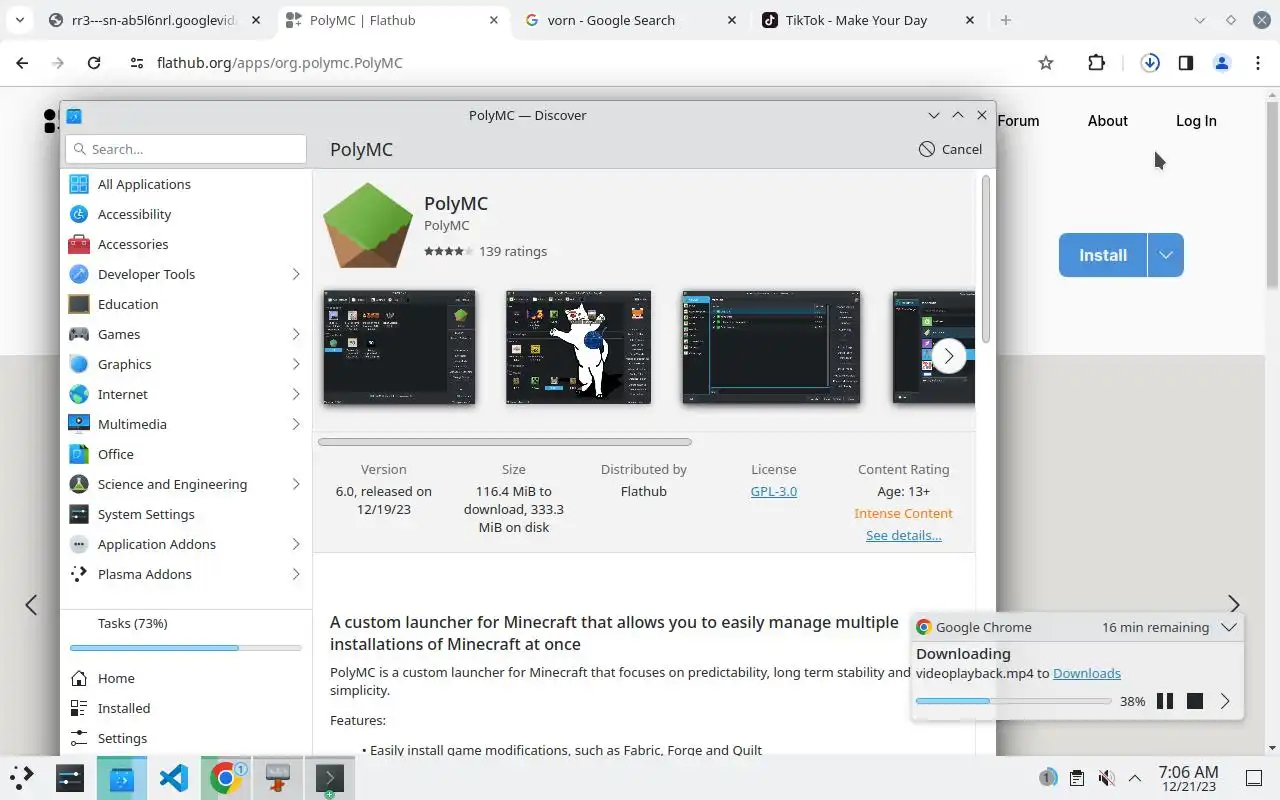1280x800 pixels.
Task: Bookmark this page with star icon
Action: (x=1046, y=62)
